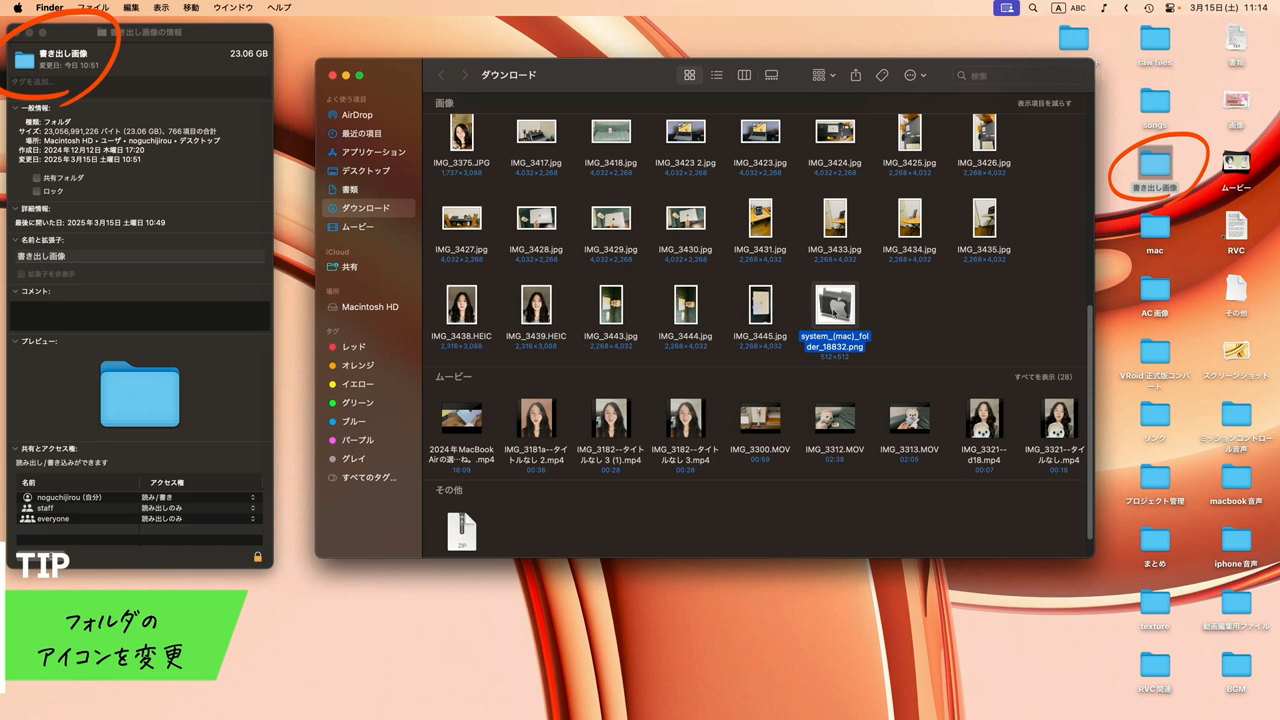Viewport: 1280px width, 720px height.
Task: Switch Finder to list view
Action: pyautogui.click(x=716, y=75)
